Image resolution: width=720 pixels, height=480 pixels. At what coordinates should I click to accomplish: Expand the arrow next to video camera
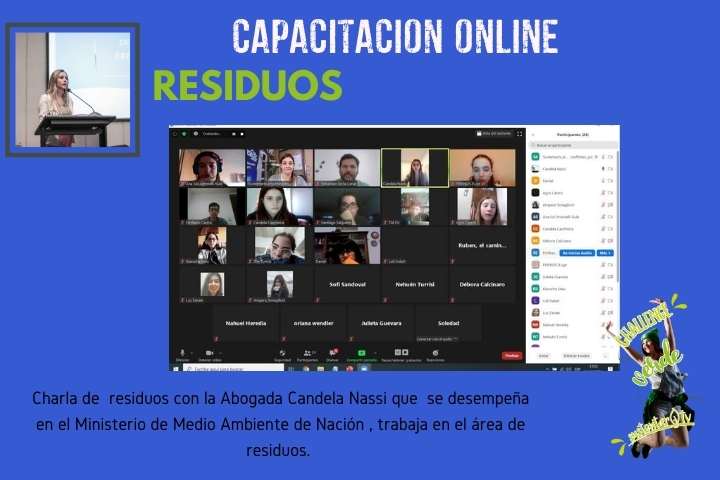coord(219,353)
